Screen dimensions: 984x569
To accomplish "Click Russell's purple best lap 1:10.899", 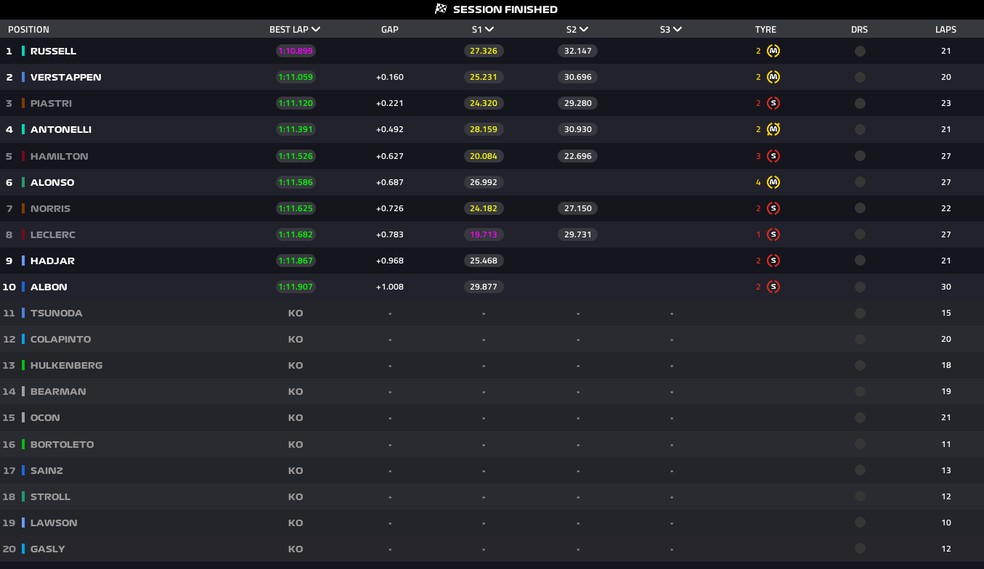I will click(x=296, y=51).
